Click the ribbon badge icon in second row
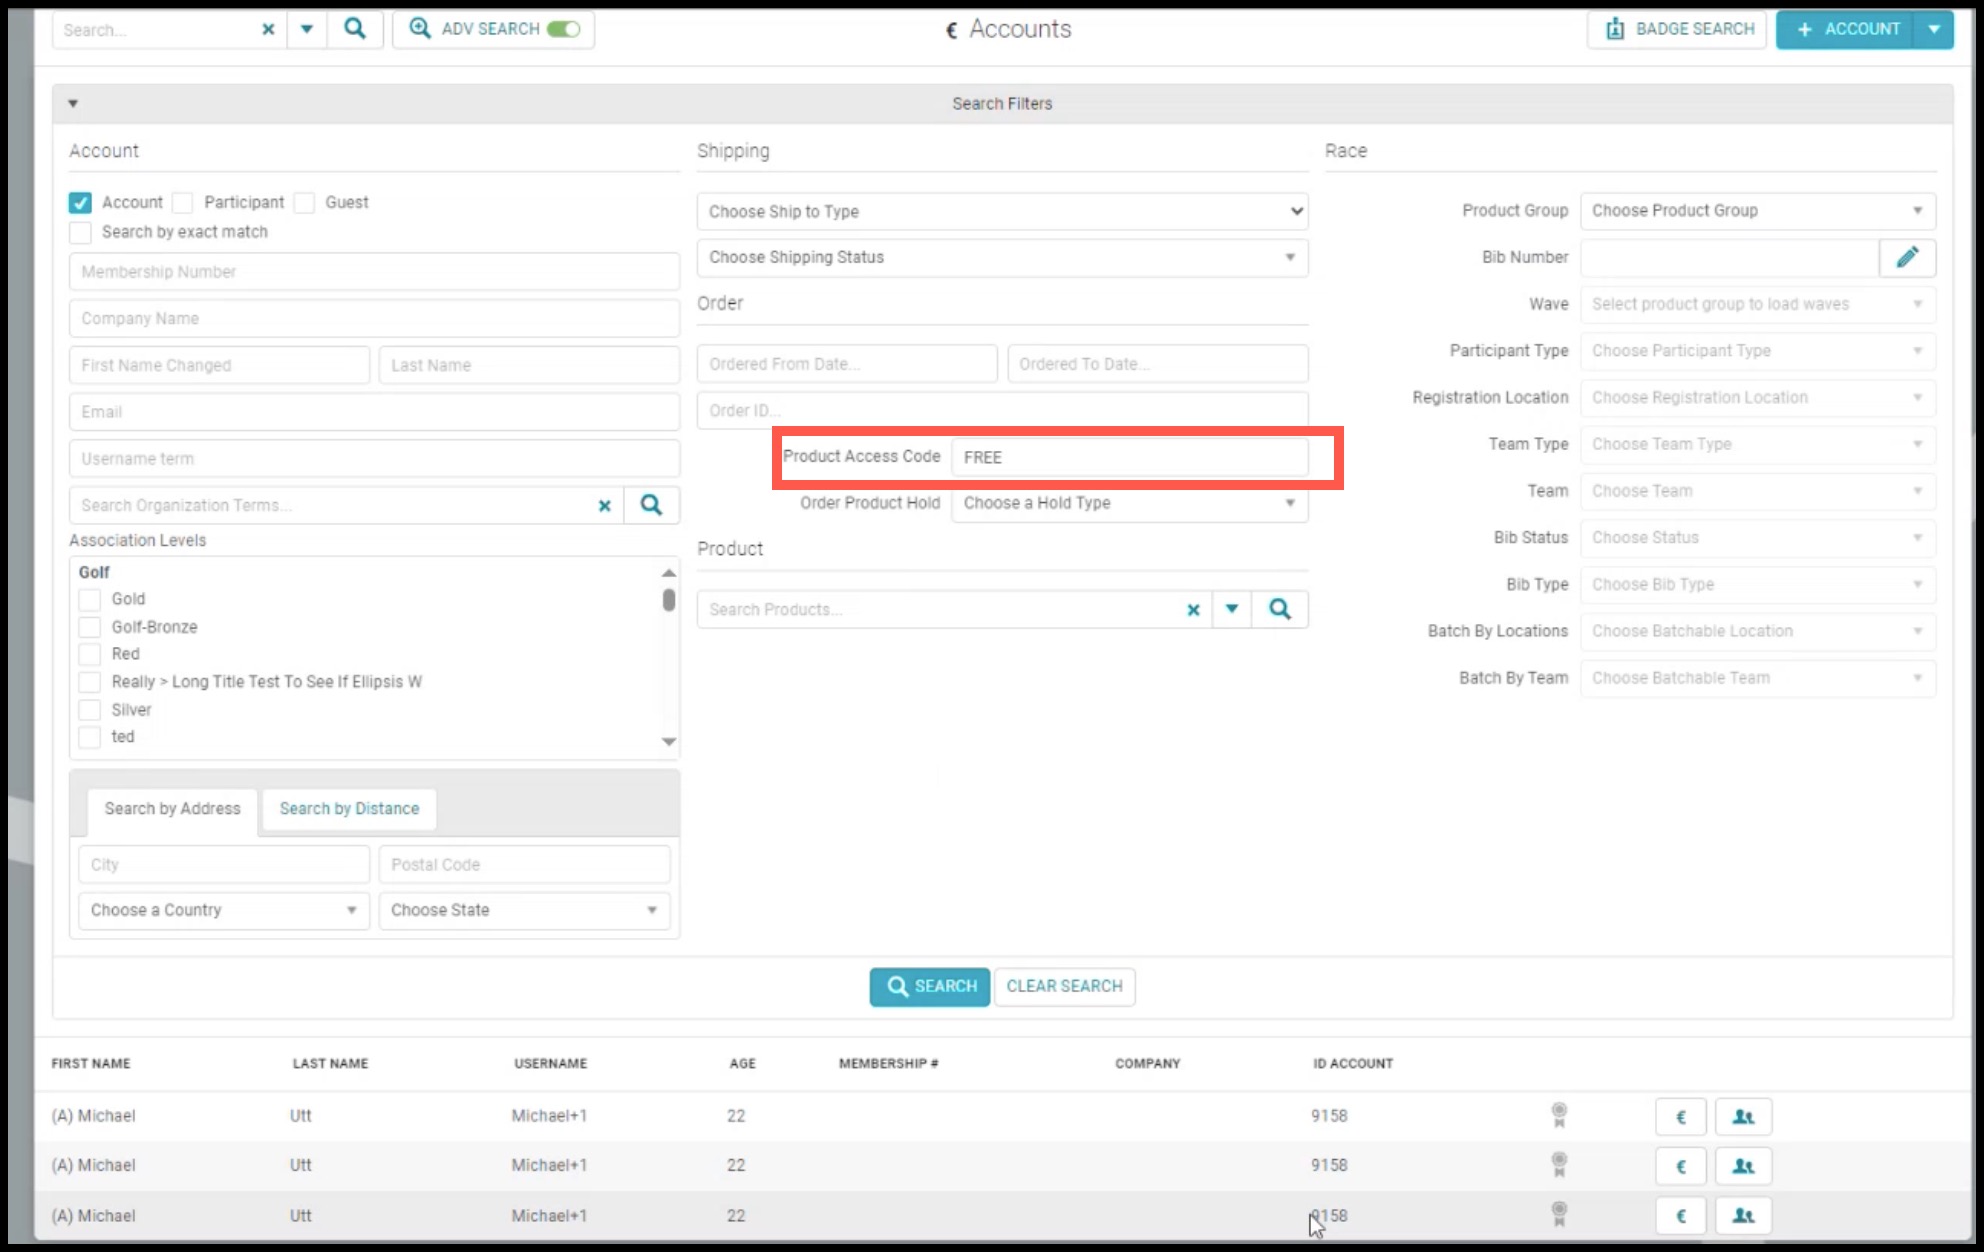The image size is (1984, 1252). tap(1559, 1165)
